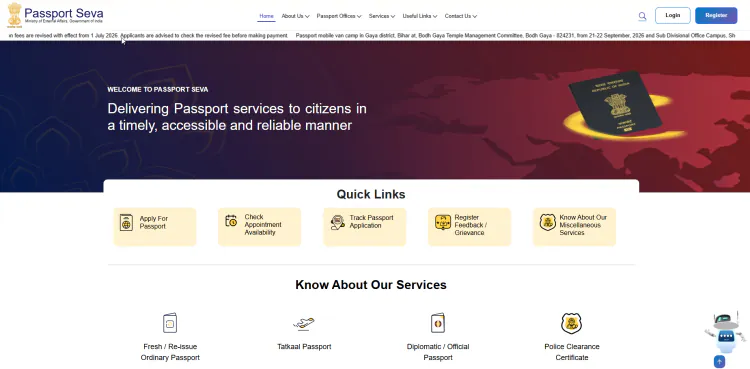Expand the Contact Us dropdown menu

[461, 16]
